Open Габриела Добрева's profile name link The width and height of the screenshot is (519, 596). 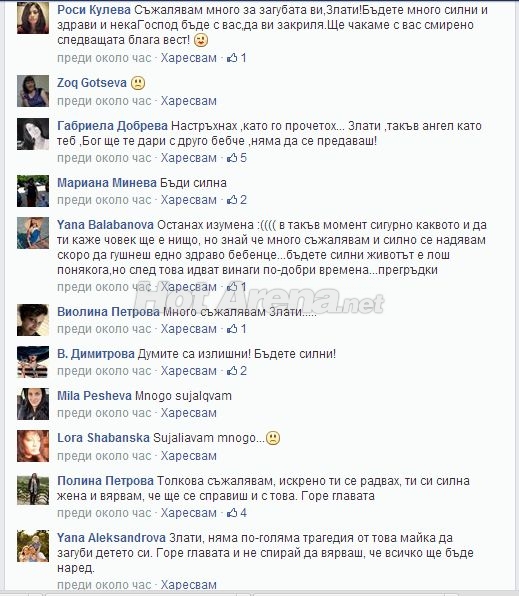[x=113, y=126]
